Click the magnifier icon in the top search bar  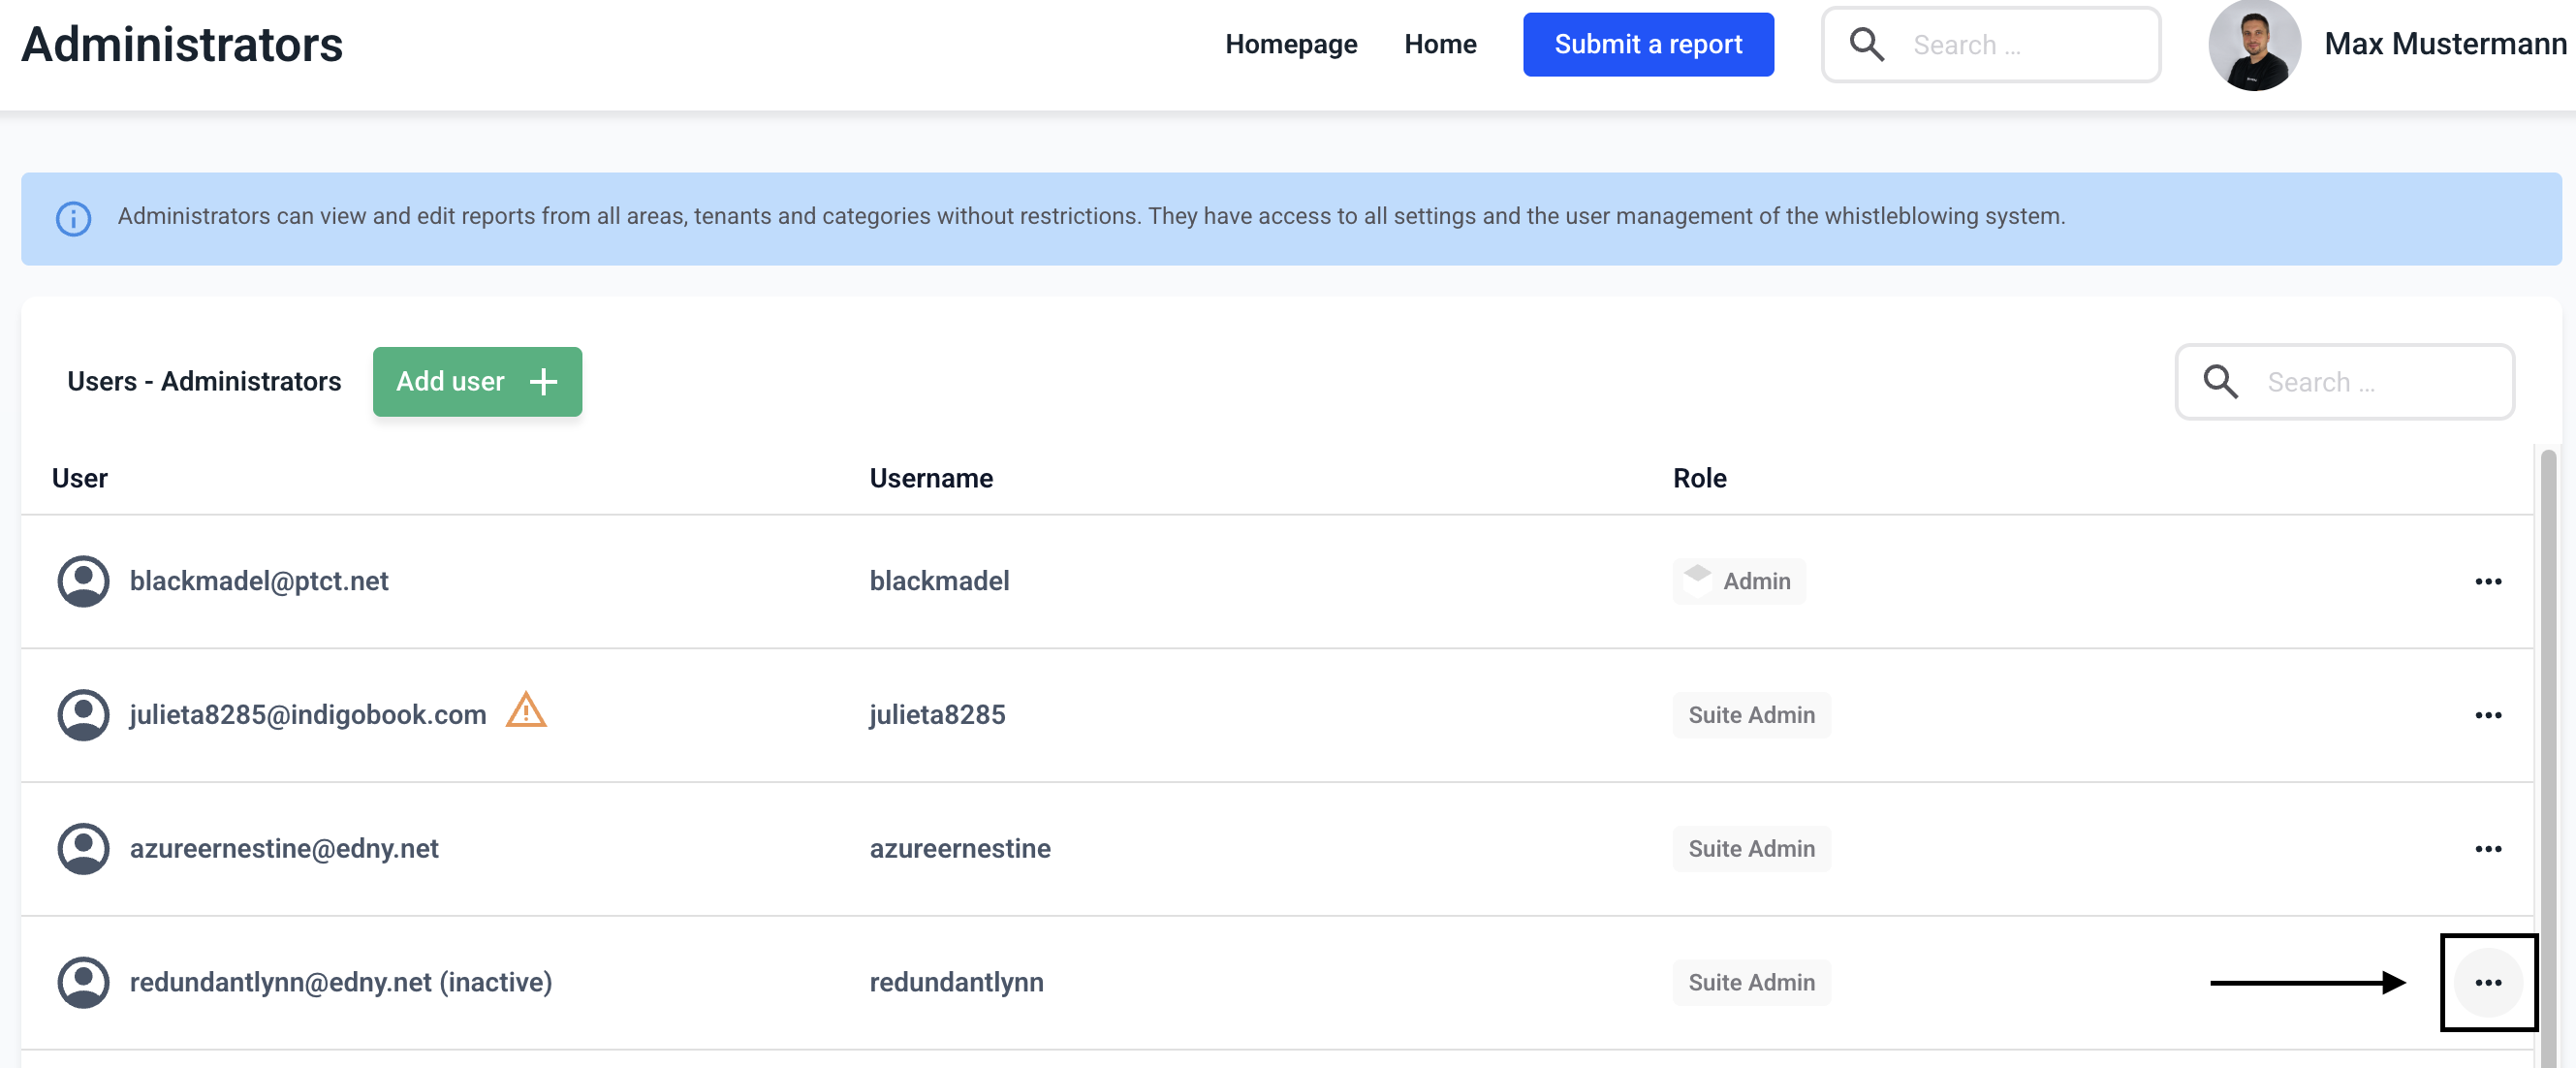(x=1866, y=45)
